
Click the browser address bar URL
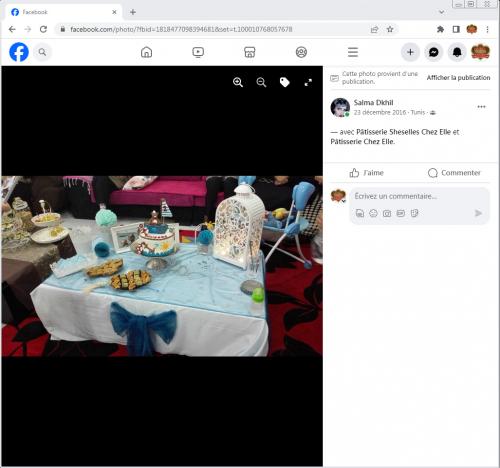(181, 29)
